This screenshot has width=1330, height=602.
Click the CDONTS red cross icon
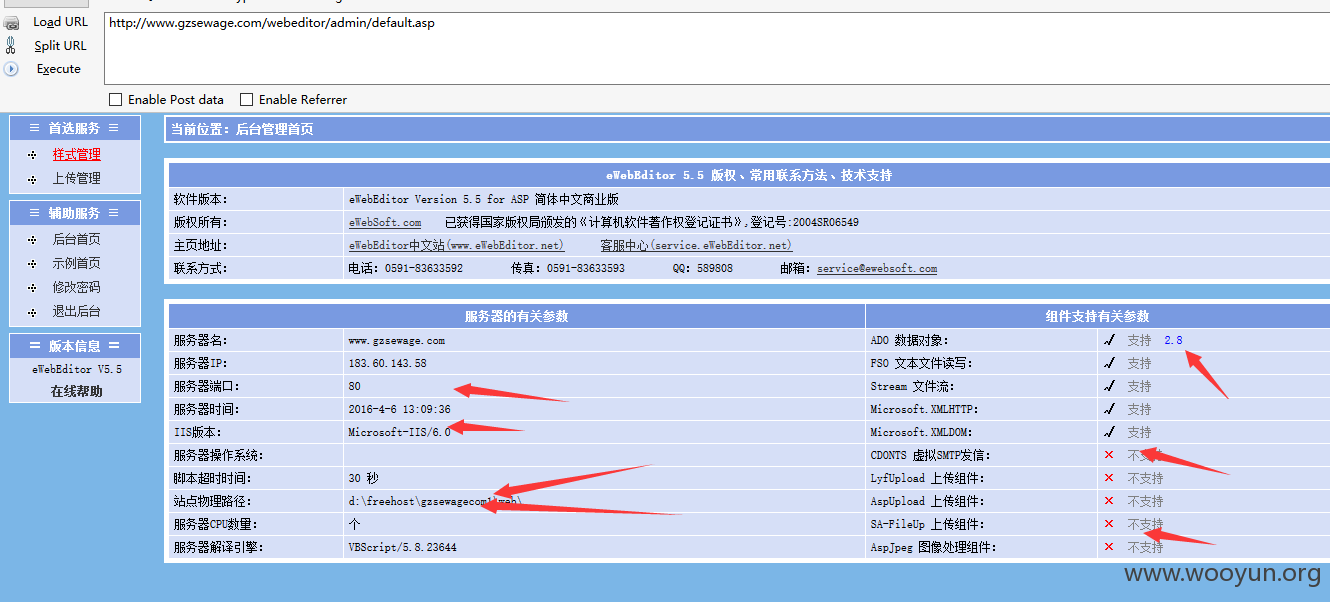coord(1109,455)
